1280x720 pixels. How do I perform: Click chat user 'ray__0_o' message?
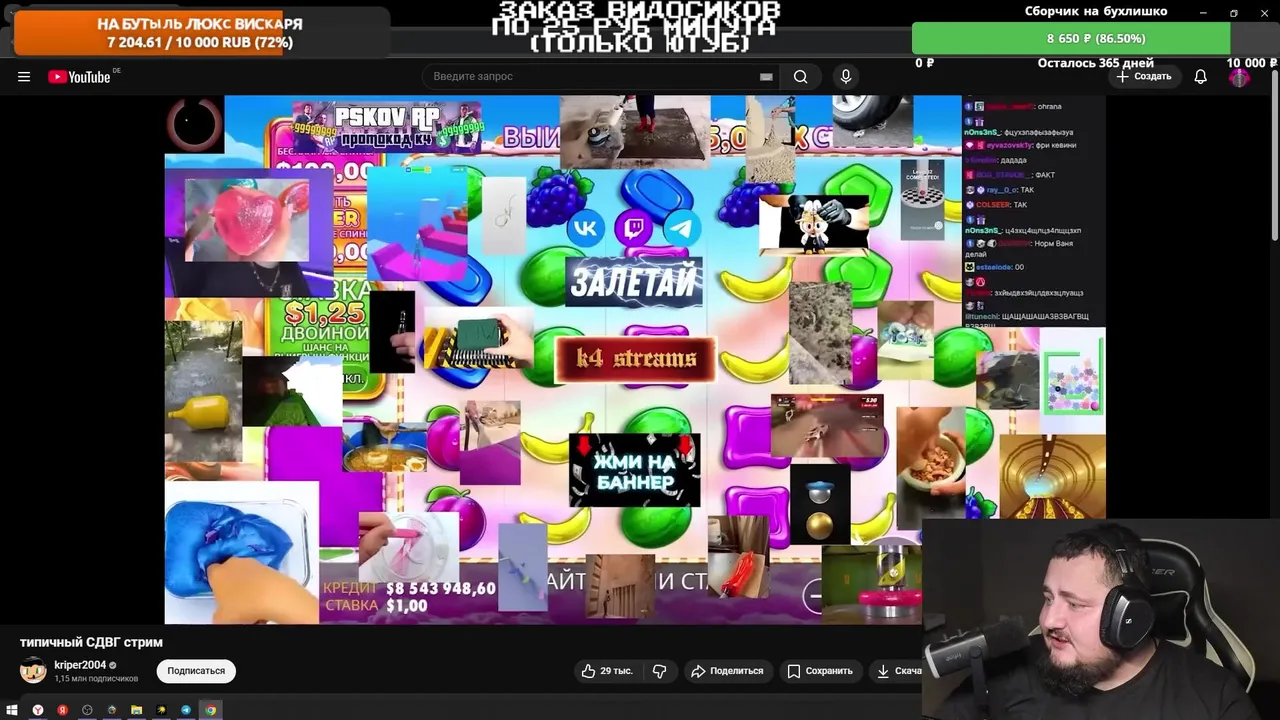[x=1000, y=190]
